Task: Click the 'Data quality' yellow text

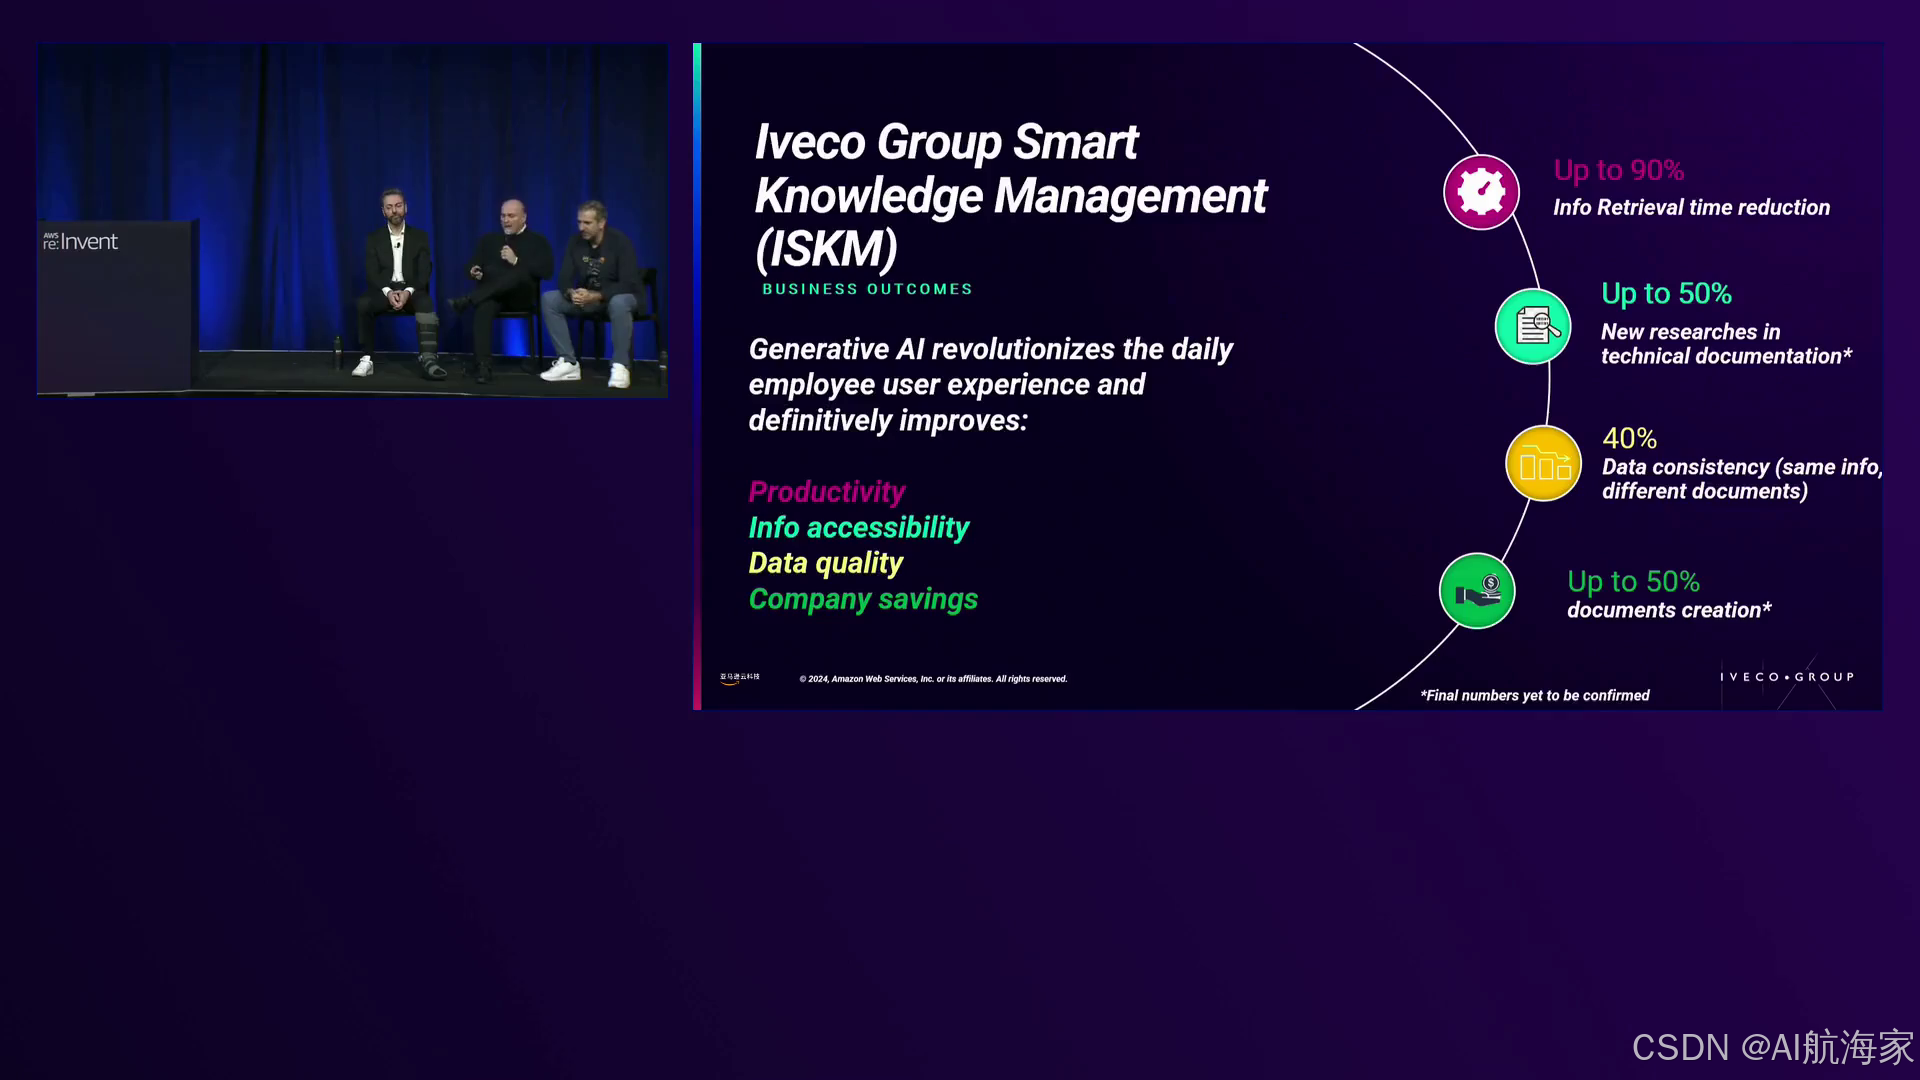Action: point(825,563)
